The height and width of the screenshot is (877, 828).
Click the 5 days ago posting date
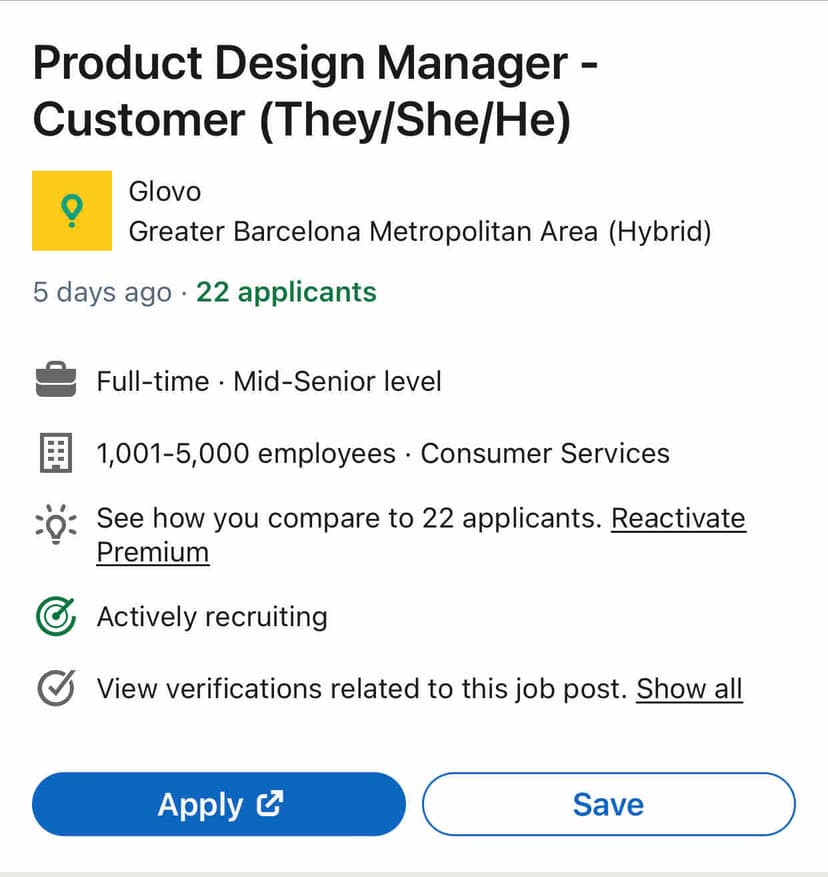tap(102, 293)
